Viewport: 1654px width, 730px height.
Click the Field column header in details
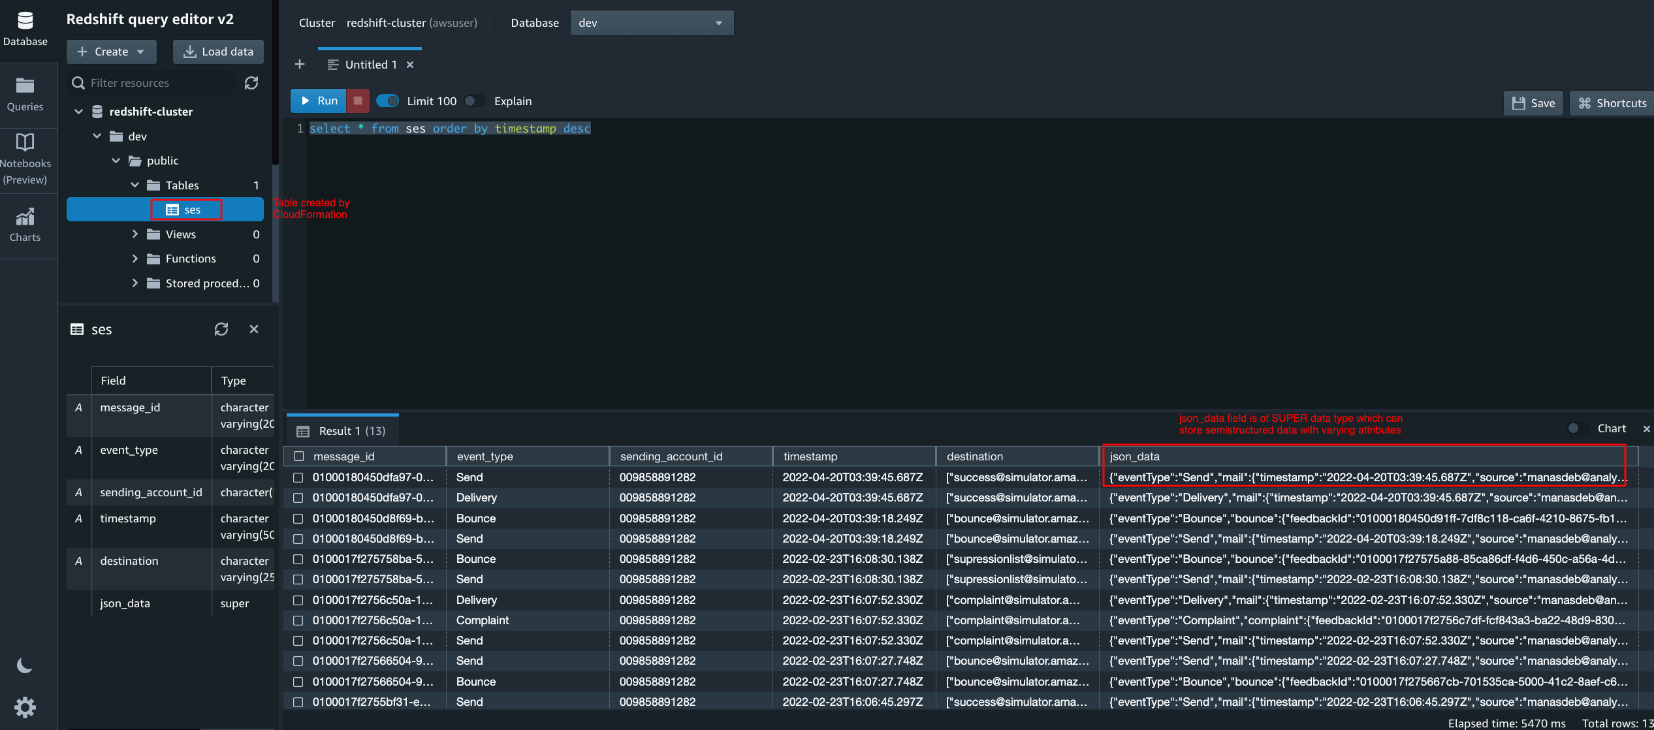coord(151,381)
